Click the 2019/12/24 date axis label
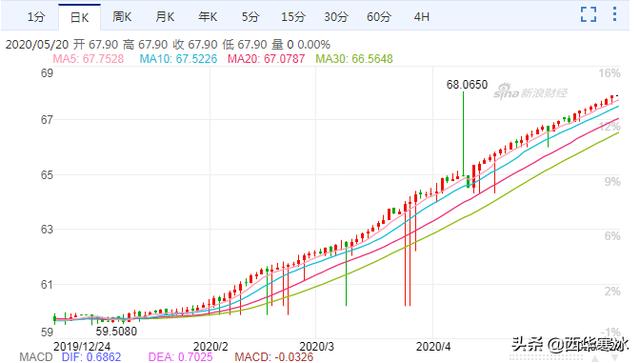 (x=82, y=347)
